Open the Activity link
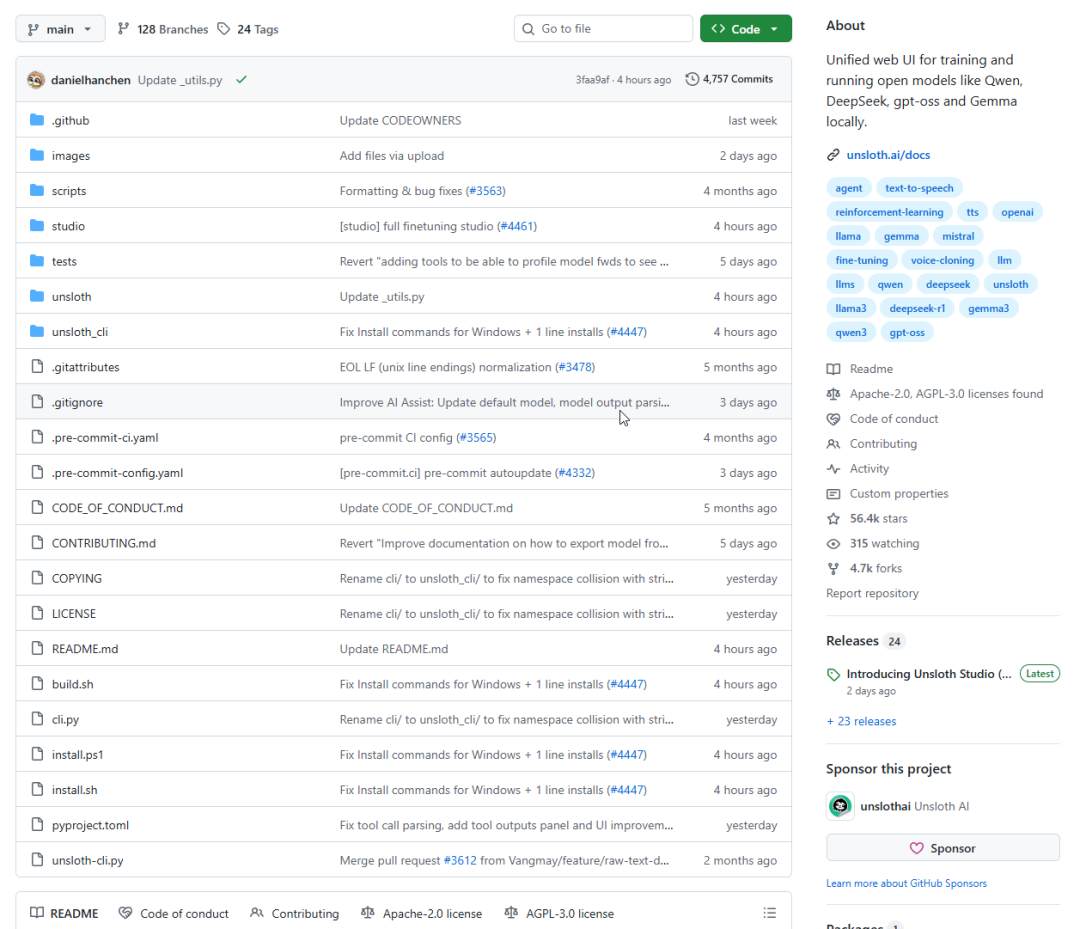 [x=869, y=469]
